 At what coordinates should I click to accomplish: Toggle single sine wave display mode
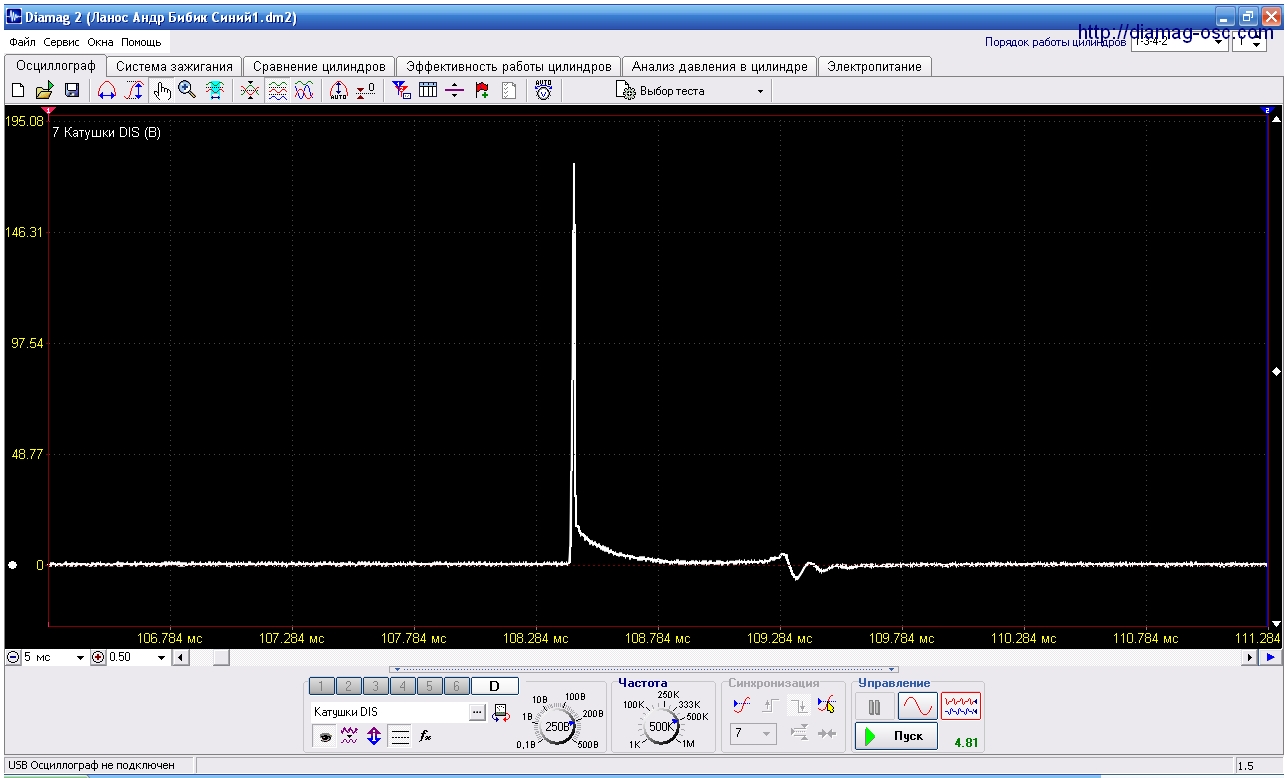pyautogui.click(x=917, y=707)
